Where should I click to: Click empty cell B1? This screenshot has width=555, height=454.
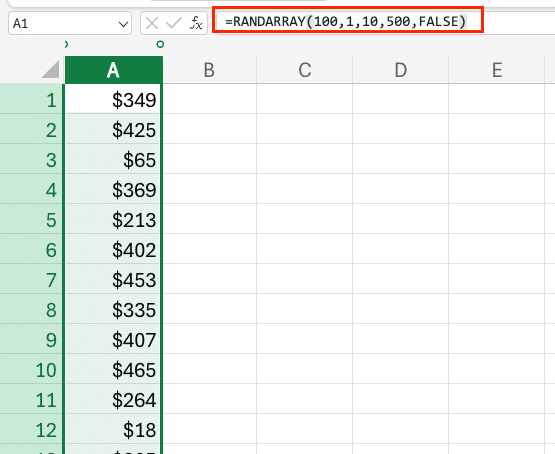pos(210,99)
